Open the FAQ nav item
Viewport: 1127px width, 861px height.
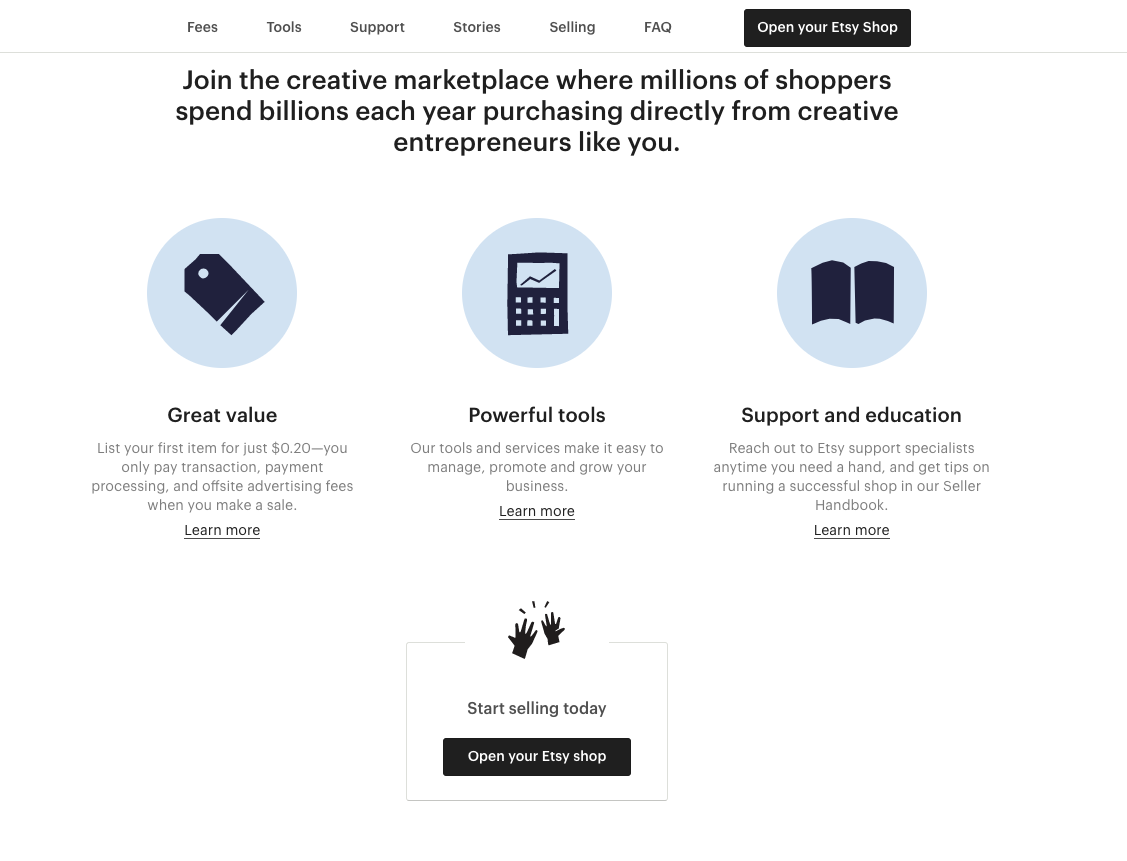[658, 27]
